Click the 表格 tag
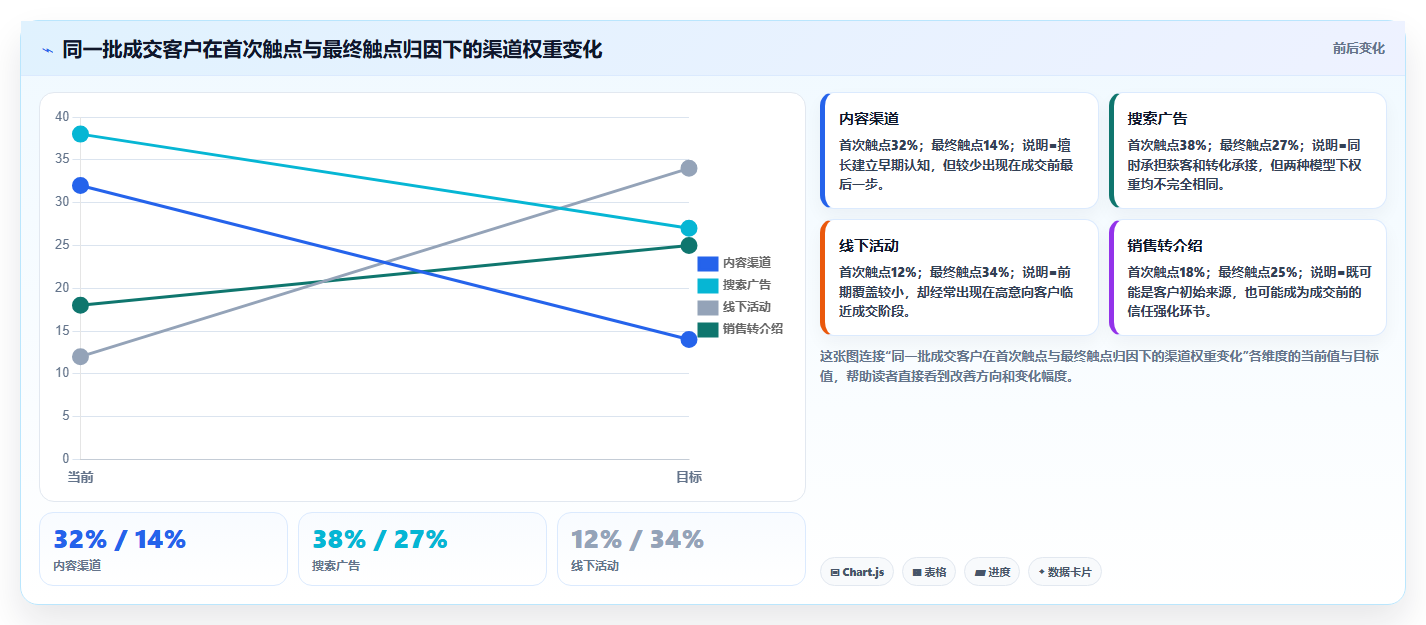This screenshot has width=1426, height=625. (929, 572)
